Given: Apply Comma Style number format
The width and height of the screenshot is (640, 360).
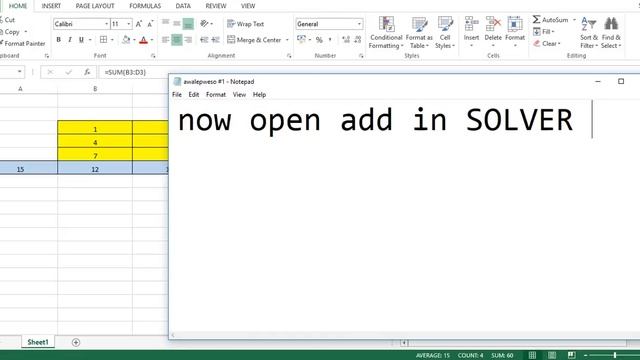Looking at the screenshot, I should [x=330, y=40].
